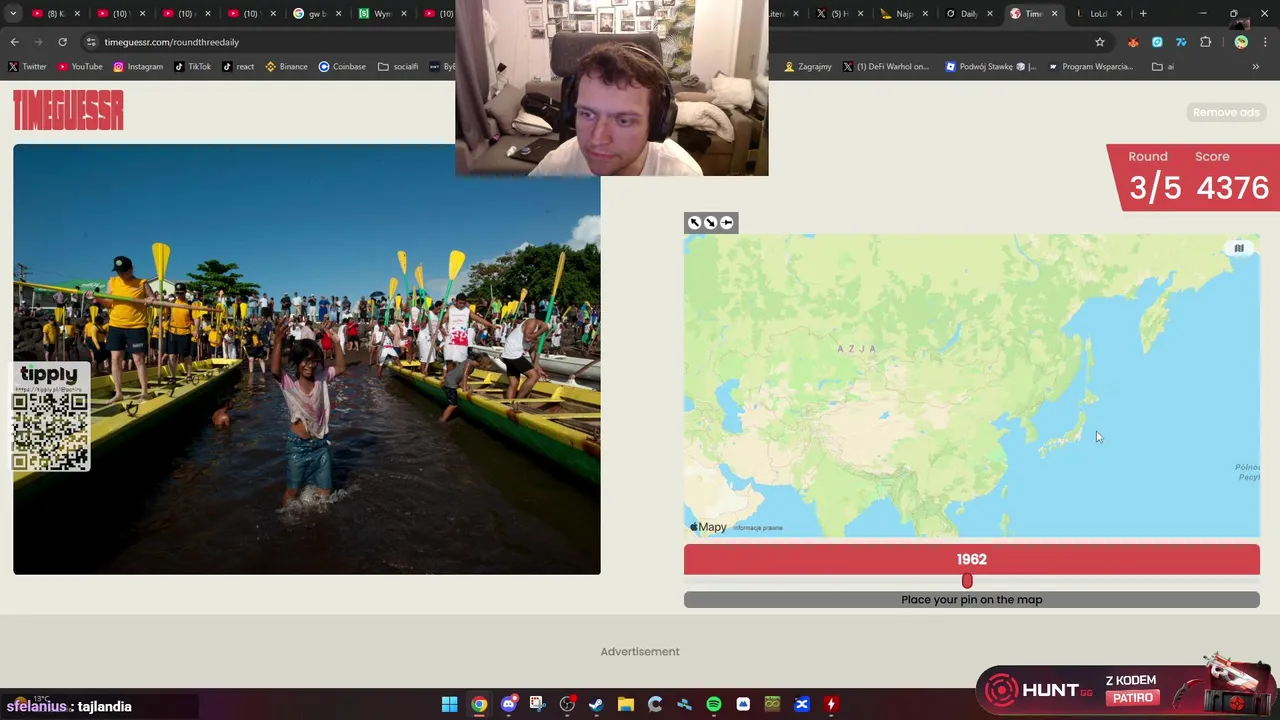Open the ai bookmarks folder

[x=1163, y=66]
